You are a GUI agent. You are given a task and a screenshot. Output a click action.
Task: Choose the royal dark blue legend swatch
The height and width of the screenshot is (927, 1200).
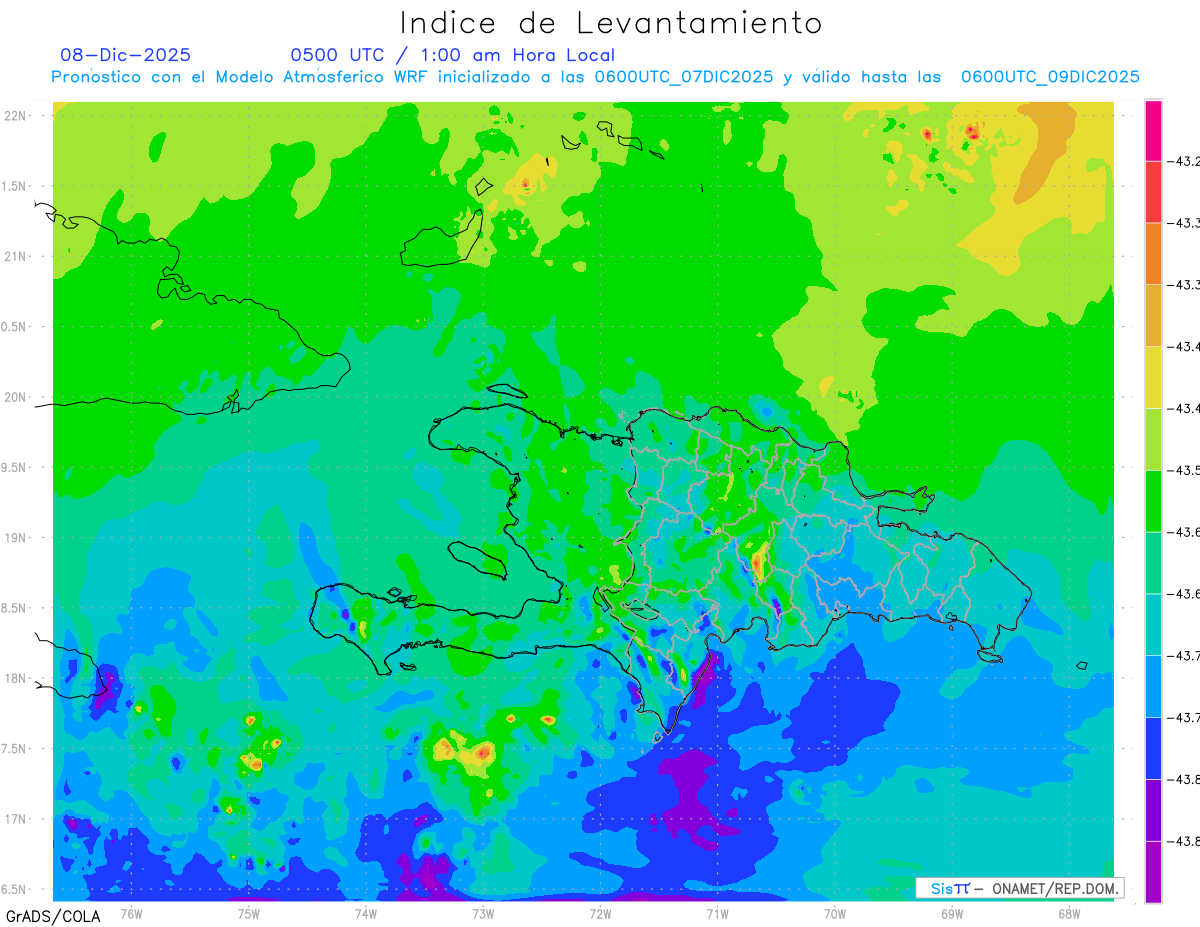pyautogui.click(x=1153, y=748)
